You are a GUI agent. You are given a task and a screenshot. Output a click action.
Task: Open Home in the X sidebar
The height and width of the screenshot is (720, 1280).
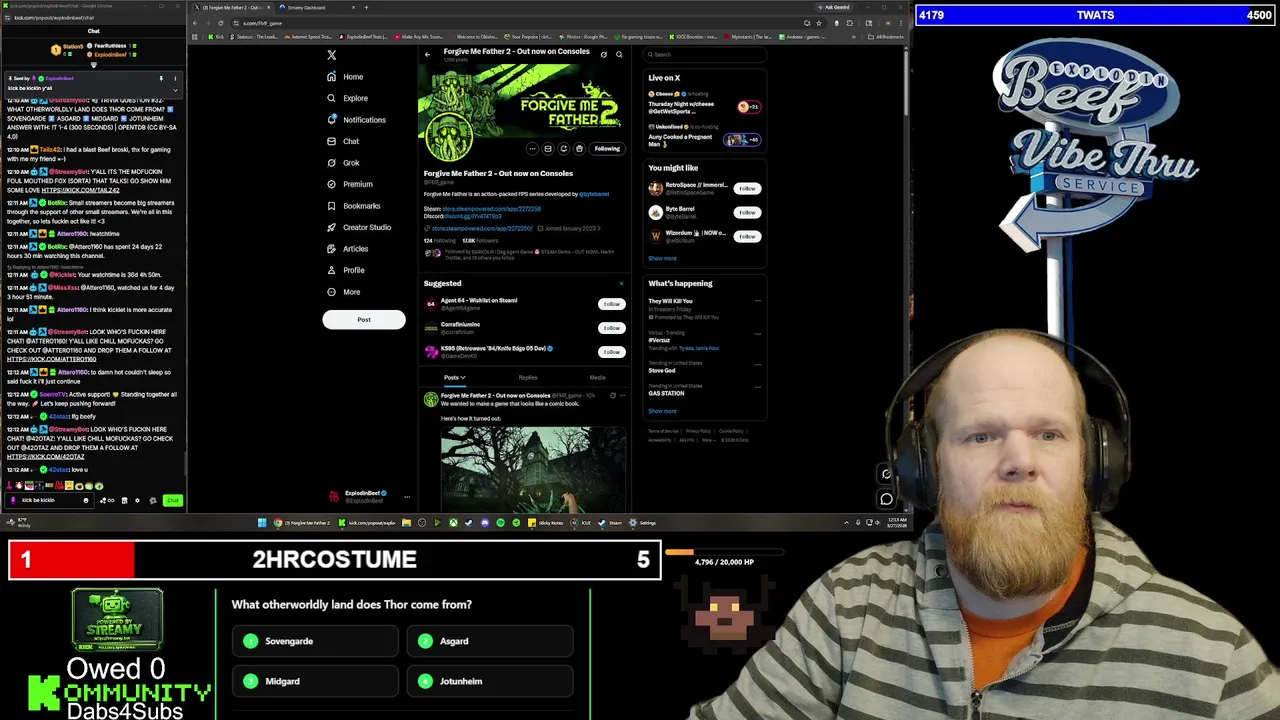tap(344, 77)
